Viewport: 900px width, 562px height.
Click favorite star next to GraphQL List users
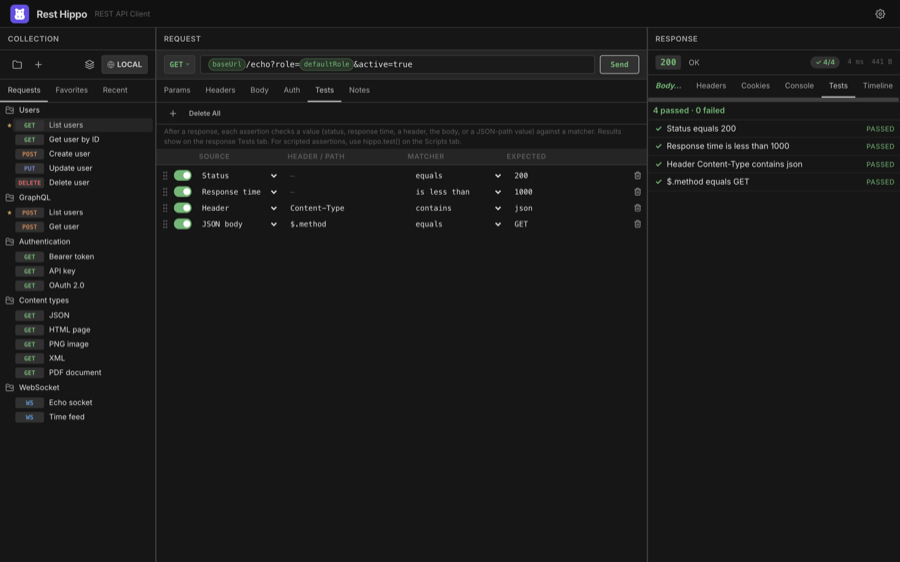pos(9,212)
